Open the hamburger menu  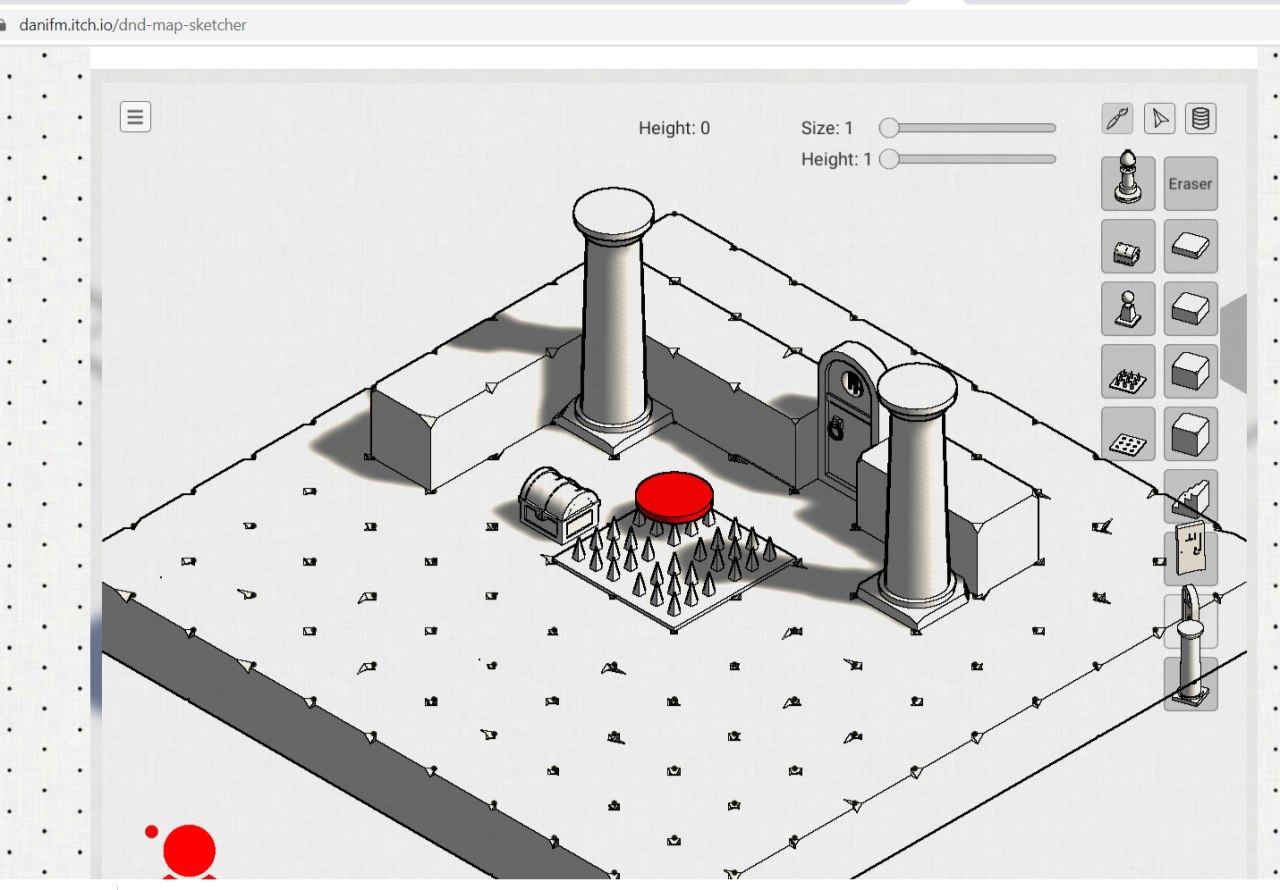[135, 117]
